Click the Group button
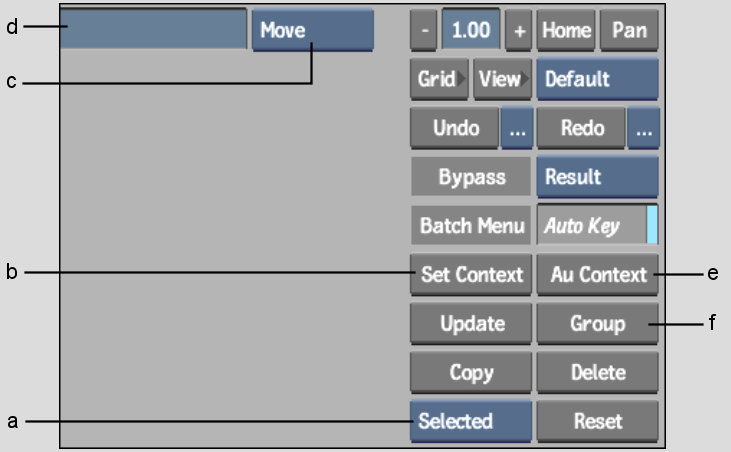The width and height of the screenshot is (731, 452). click(x=598, y=323)
